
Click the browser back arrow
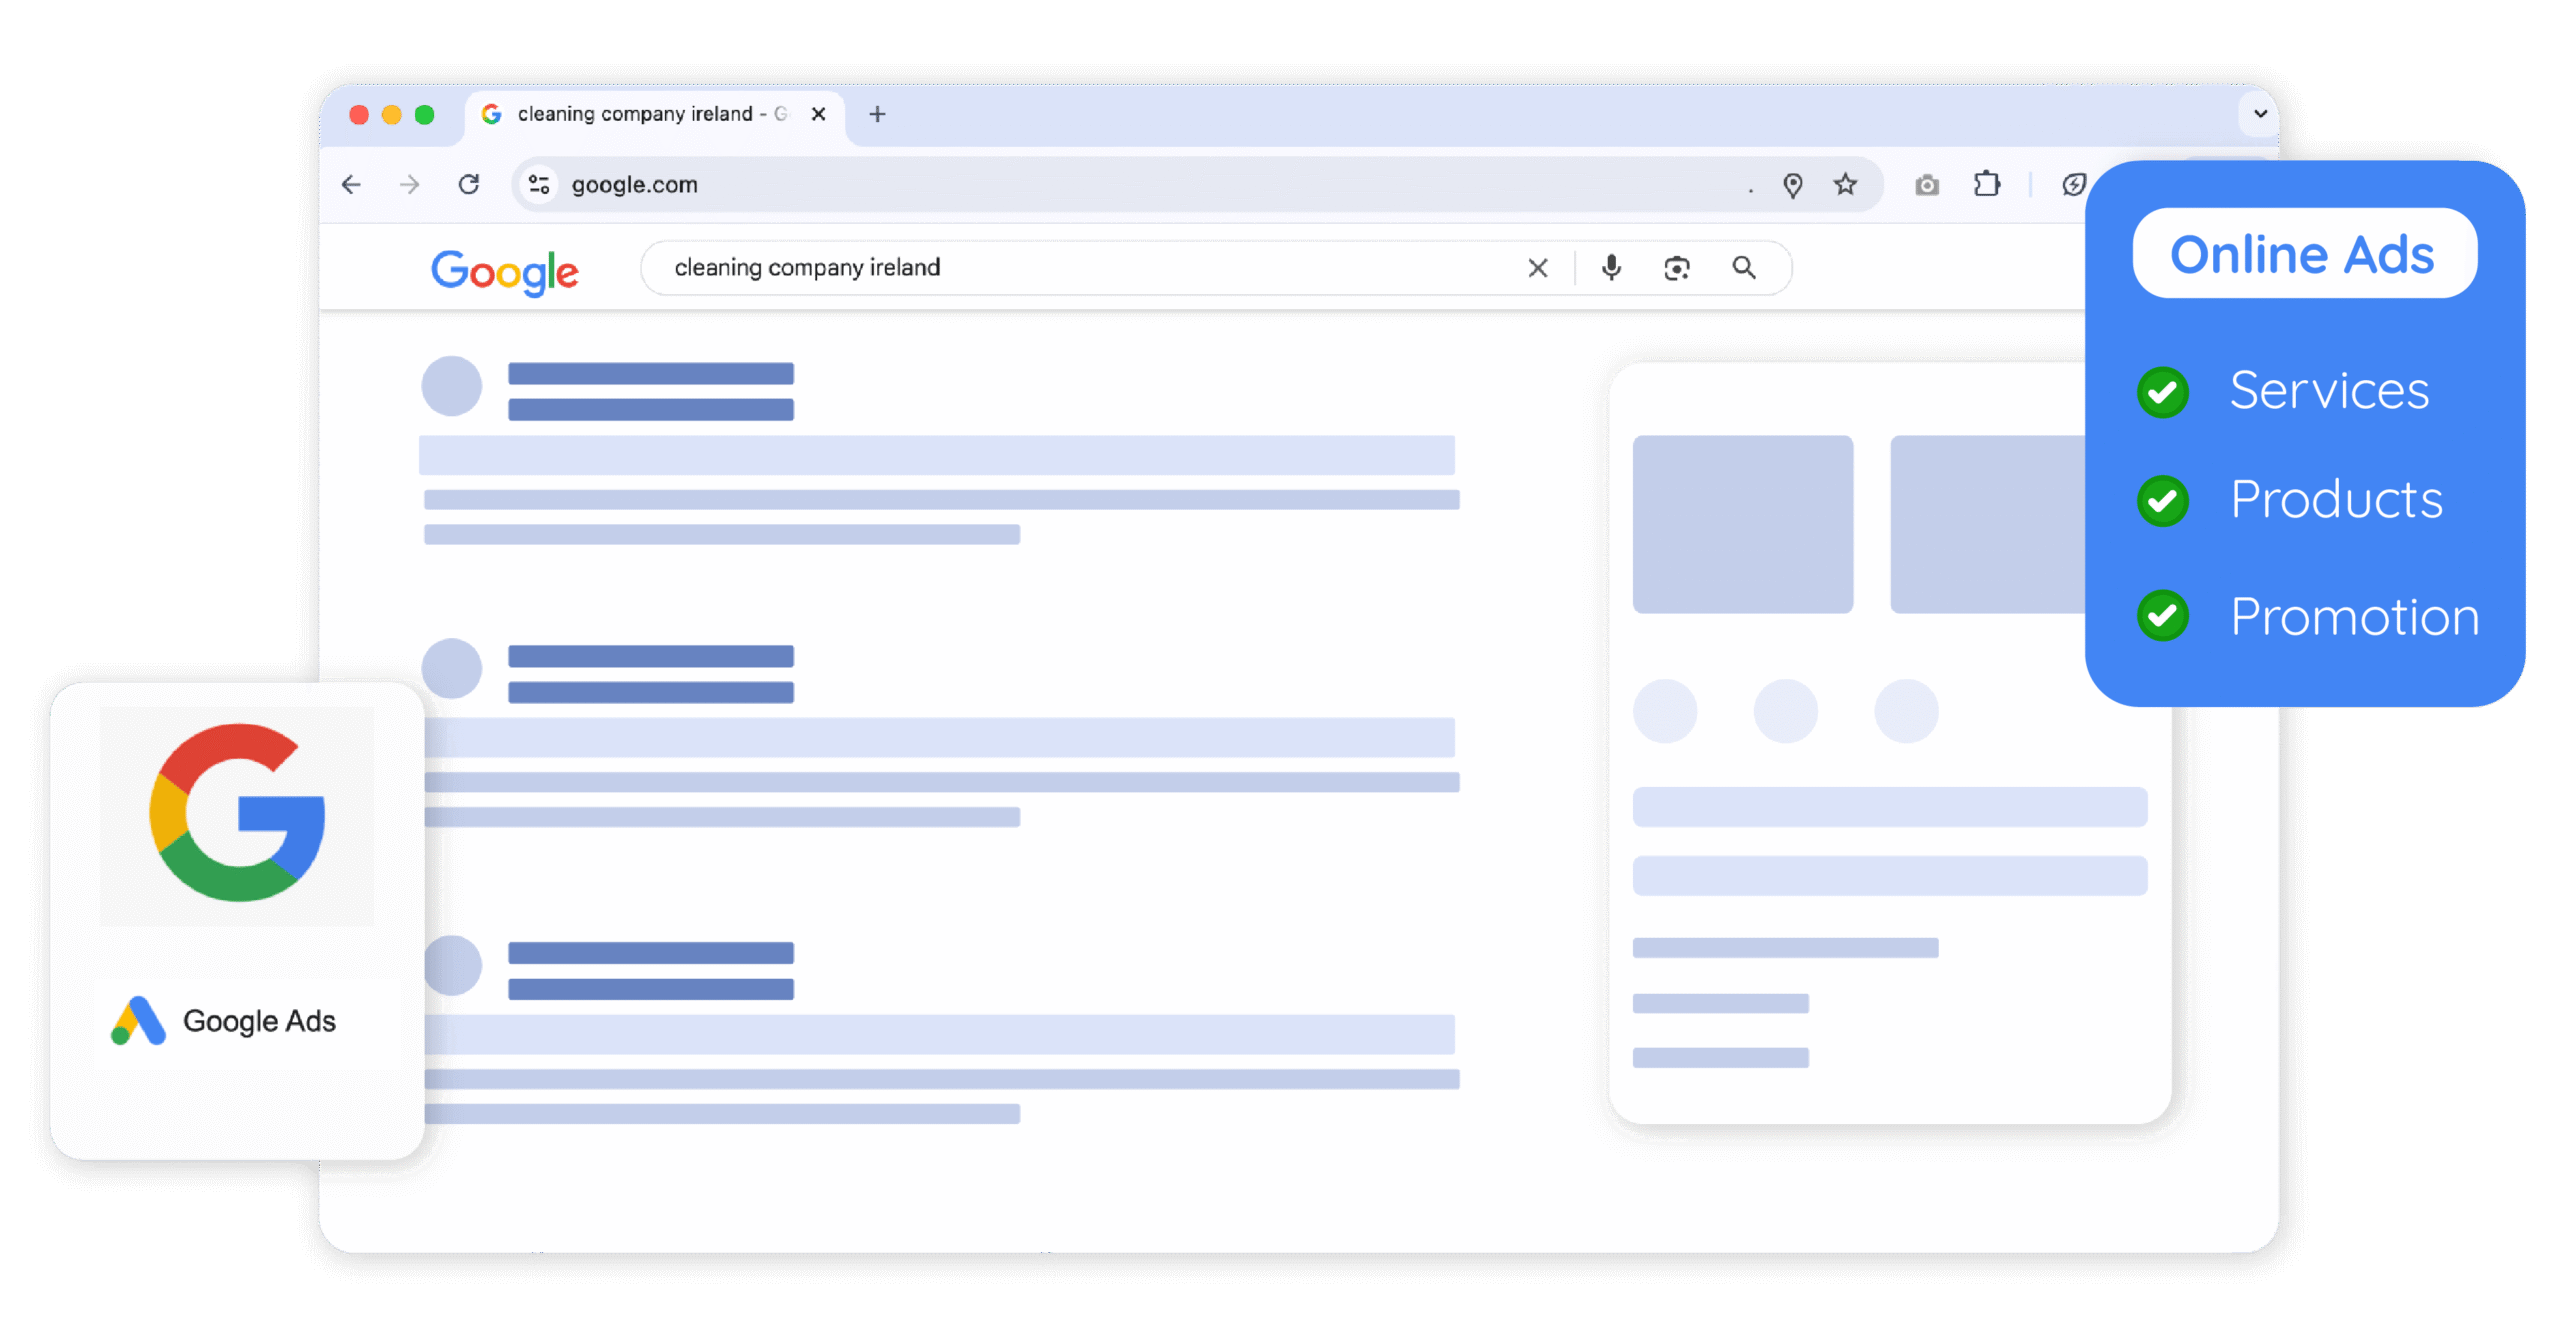[351, 185]
